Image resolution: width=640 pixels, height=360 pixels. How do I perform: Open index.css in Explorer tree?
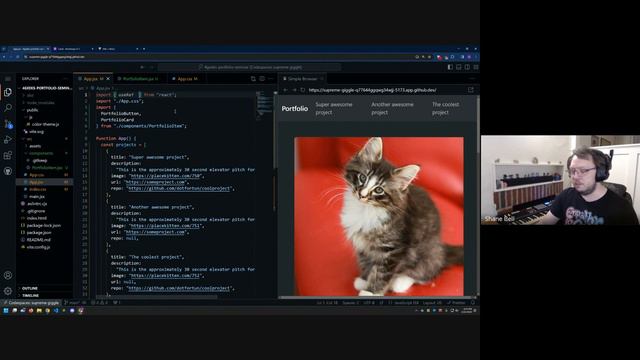(x=38, y=189)
